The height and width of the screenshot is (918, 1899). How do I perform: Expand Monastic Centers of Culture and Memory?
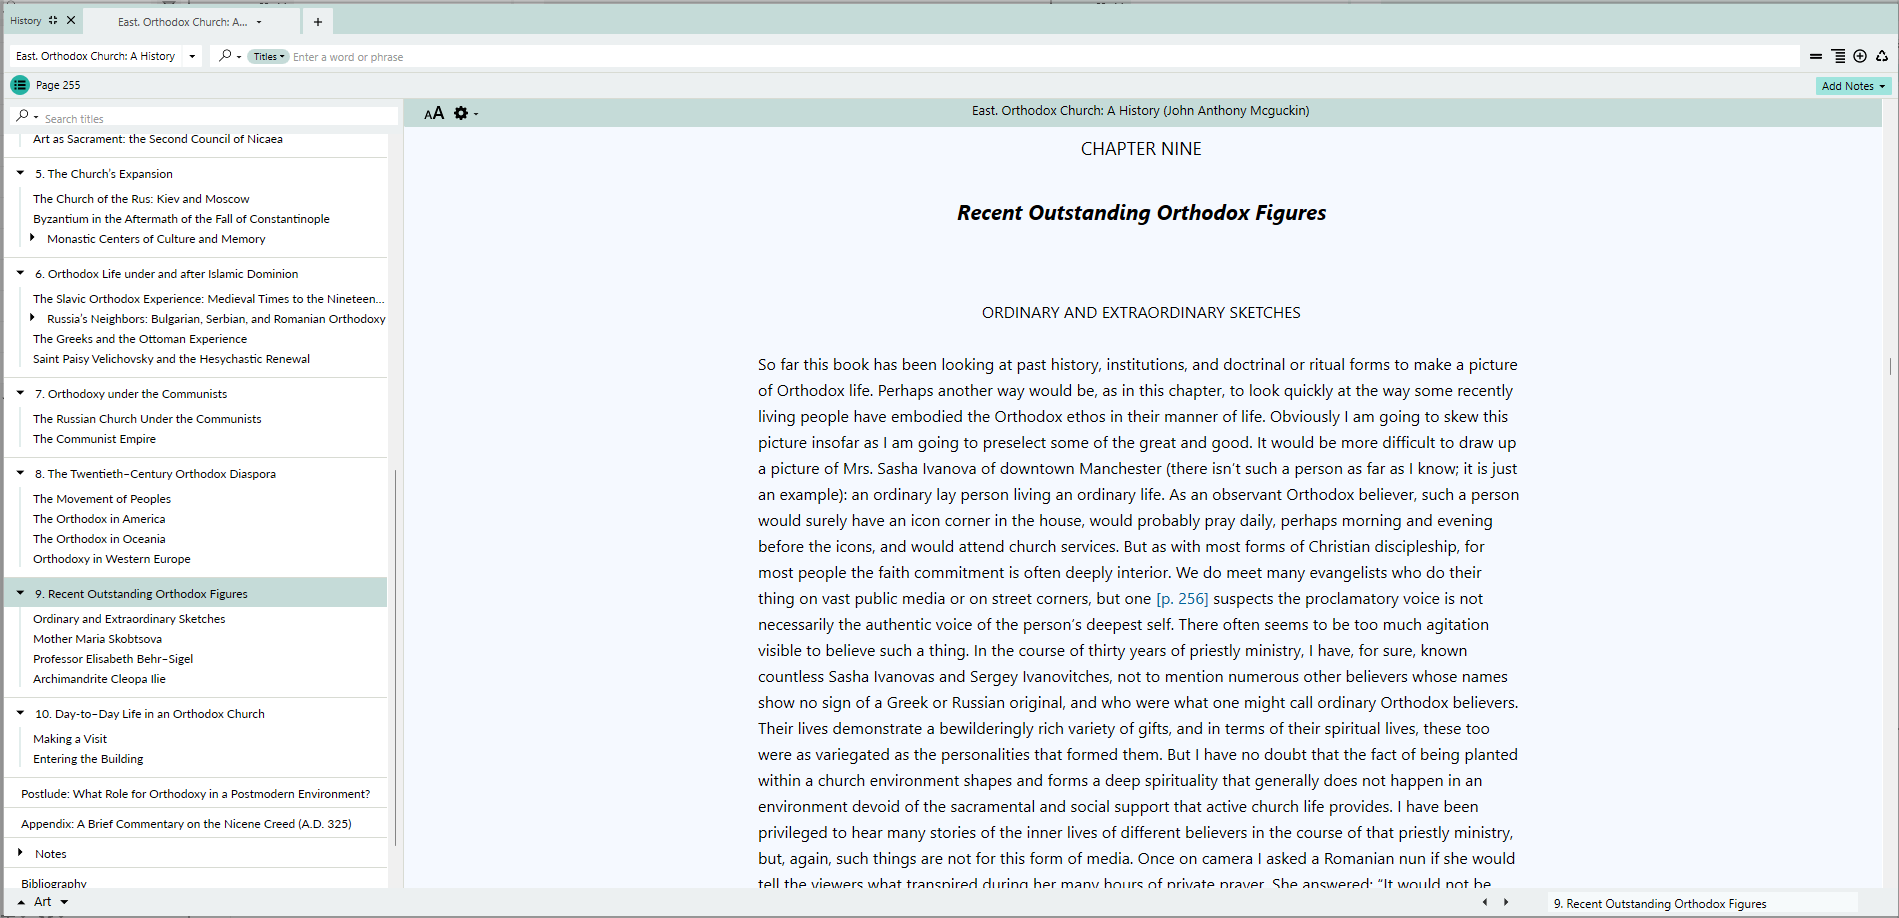tap(33, 238)
